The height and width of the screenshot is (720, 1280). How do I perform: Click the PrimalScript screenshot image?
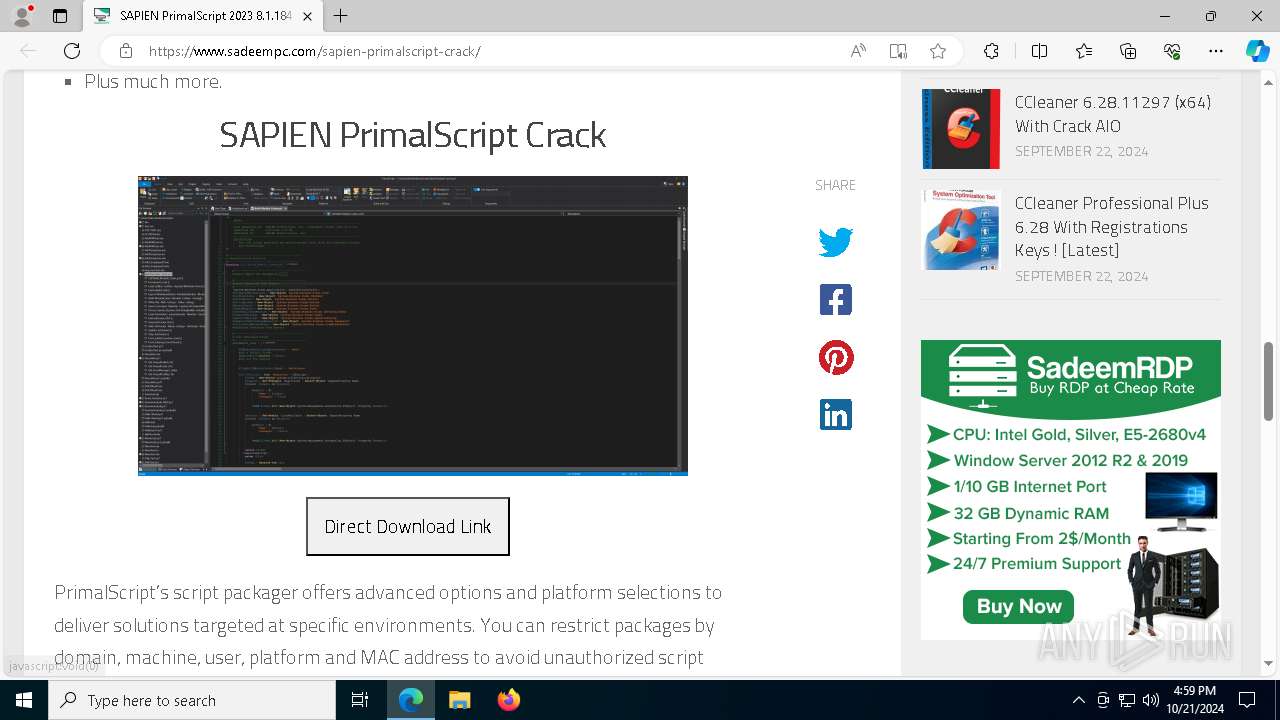point(413,325)
